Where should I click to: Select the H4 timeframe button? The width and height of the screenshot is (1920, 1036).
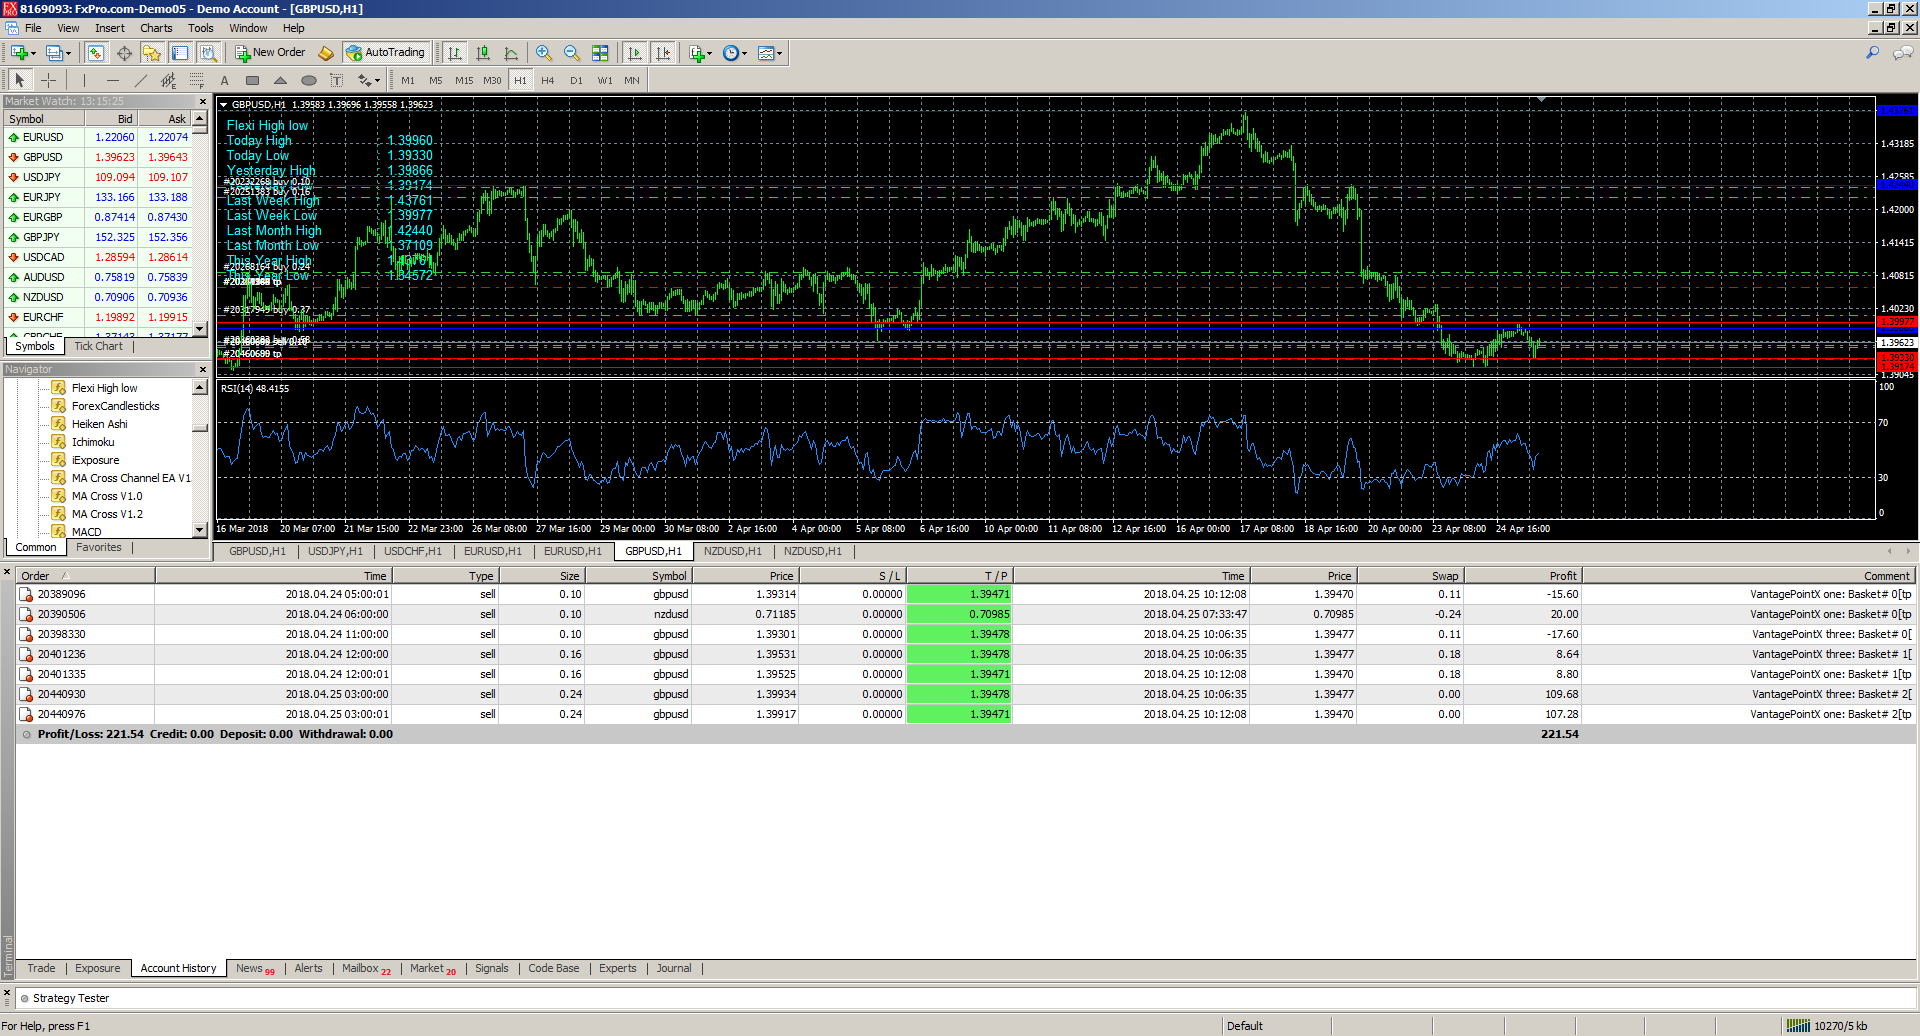point(547,80)
